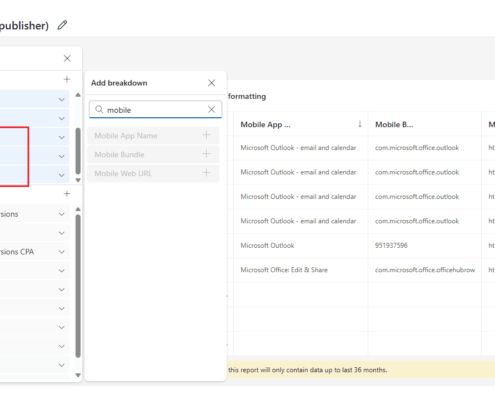Viewport: 495px width, 400px height.
Task: Clear the 'mobile' search text
Action: click(211, 109)
